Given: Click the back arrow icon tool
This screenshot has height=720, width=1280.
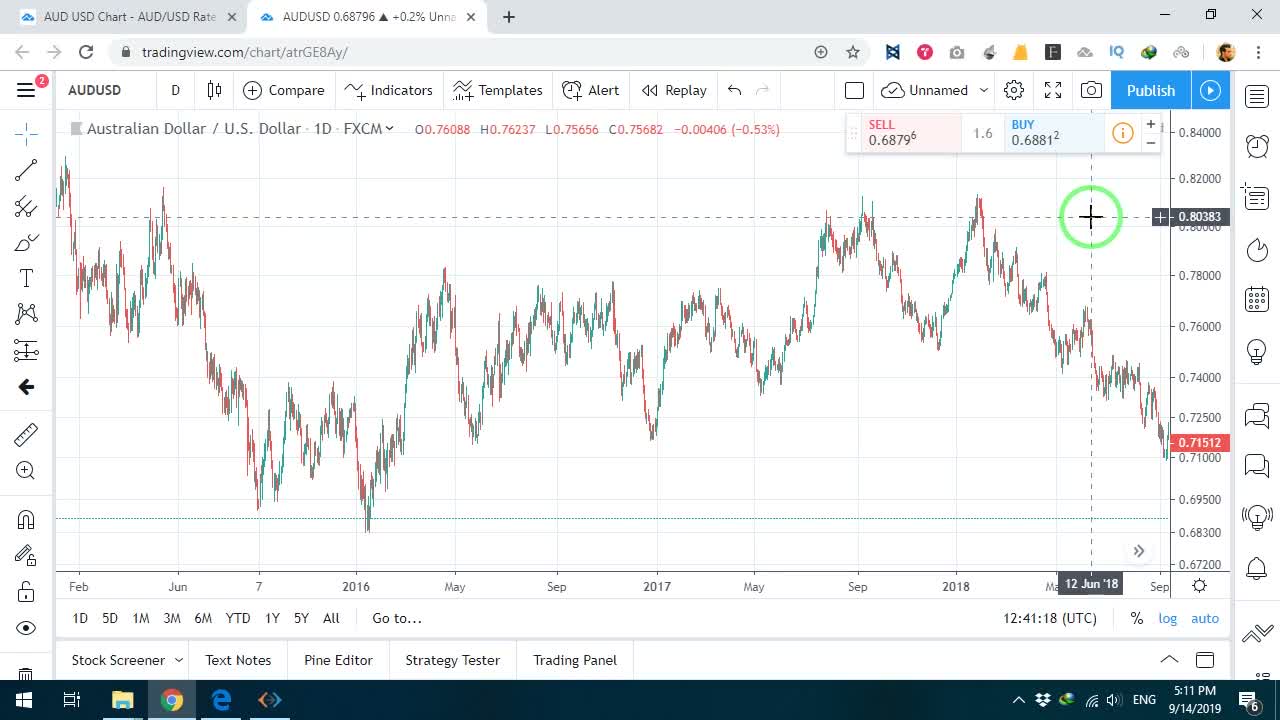Looking at the screenshot, I should (x=26, y=387).
